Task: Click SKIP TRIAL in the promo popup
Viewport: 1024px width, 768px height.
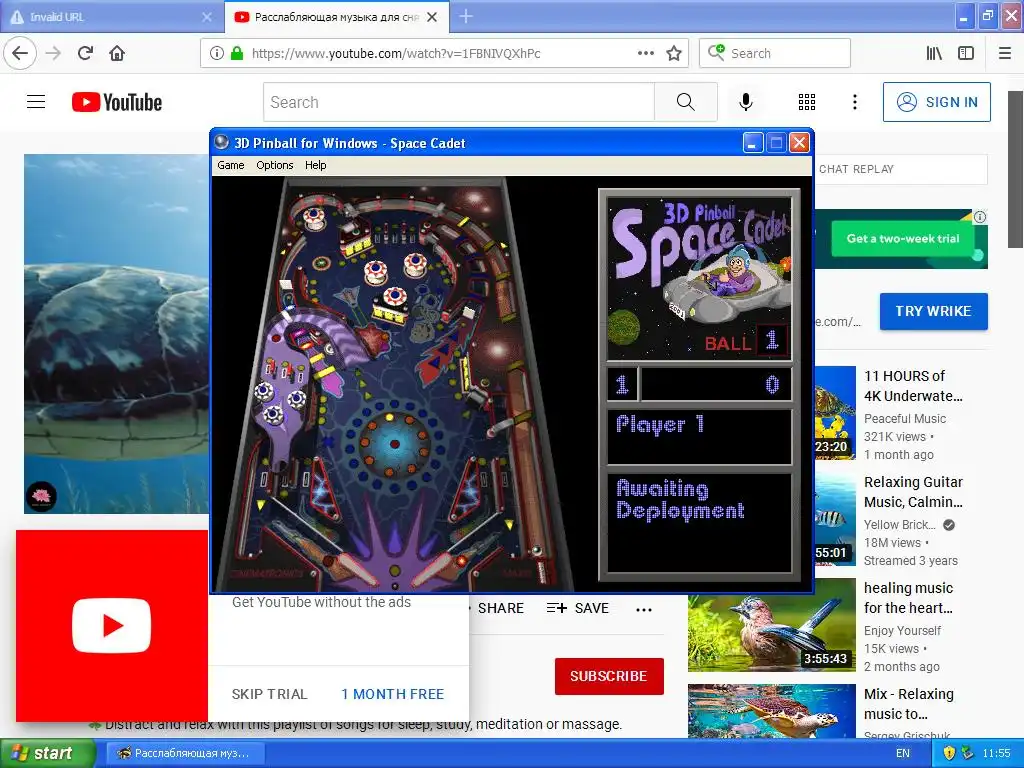Action: coord(269,694)
